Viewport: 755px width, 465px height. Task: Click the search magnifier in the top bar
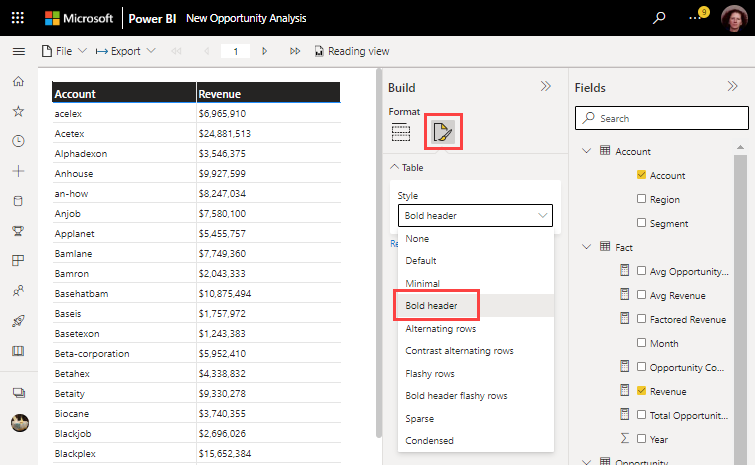659,18
